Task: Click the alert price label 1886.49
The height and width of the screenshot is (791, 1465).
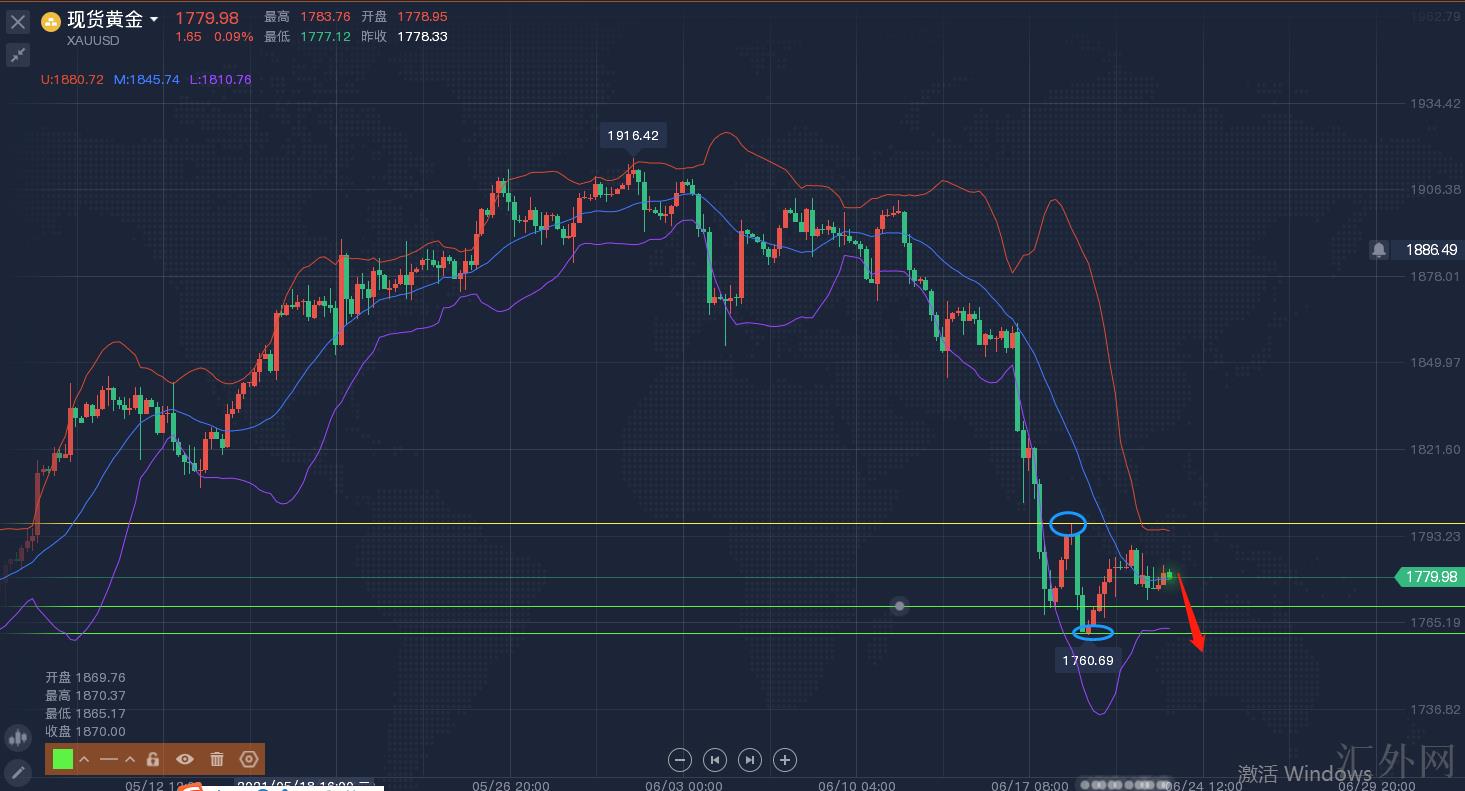Action: coord(1431,250)
